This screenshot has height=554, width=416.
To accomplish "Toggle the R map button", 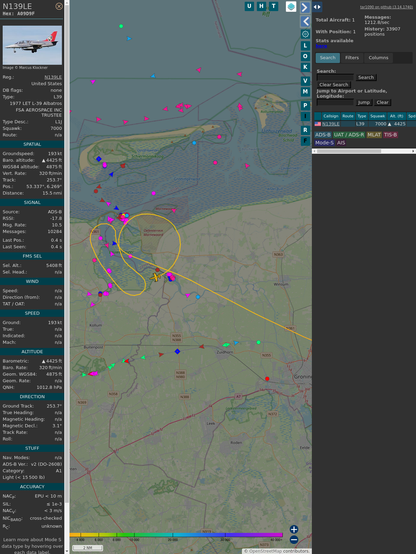I will pyautogui.click(x=305, y=130).
